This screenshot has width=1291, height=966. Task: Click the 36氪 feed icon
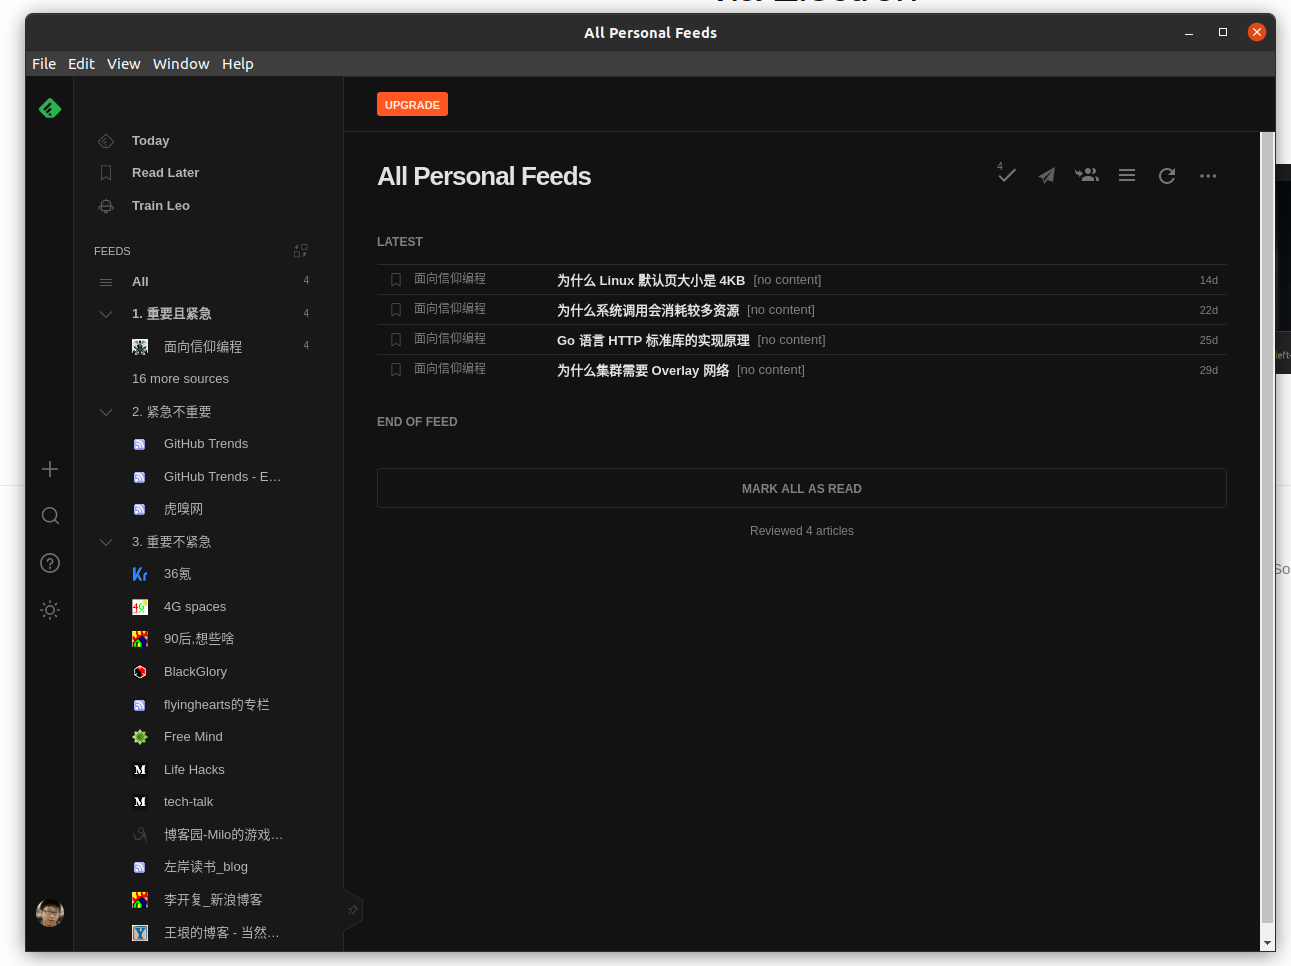coord(140,574)
